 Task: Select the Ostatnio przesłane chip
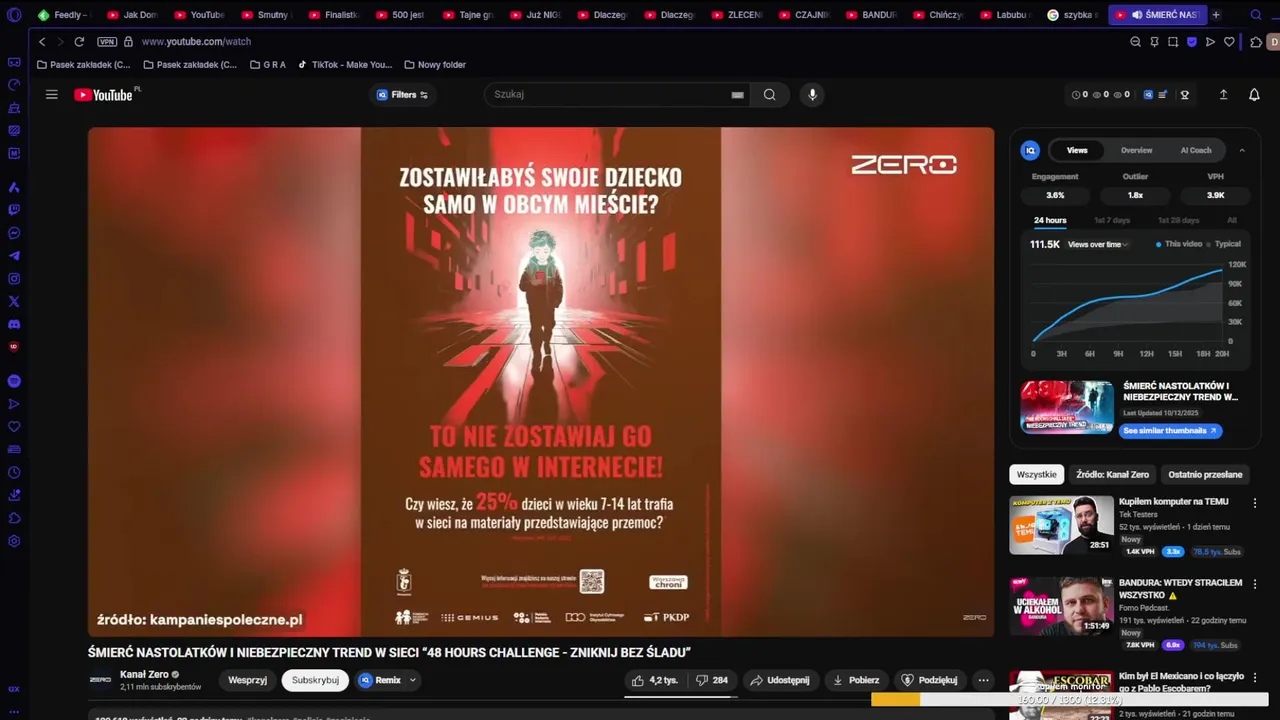coord(1205,474)
